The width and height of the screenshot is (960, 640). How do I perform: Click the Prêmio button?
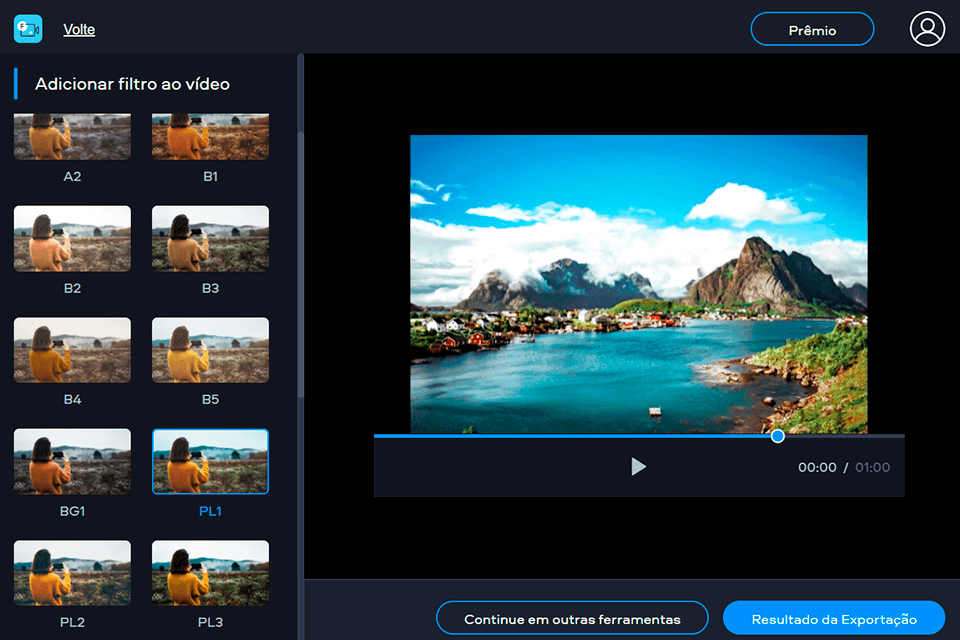(x=811, y=29)
